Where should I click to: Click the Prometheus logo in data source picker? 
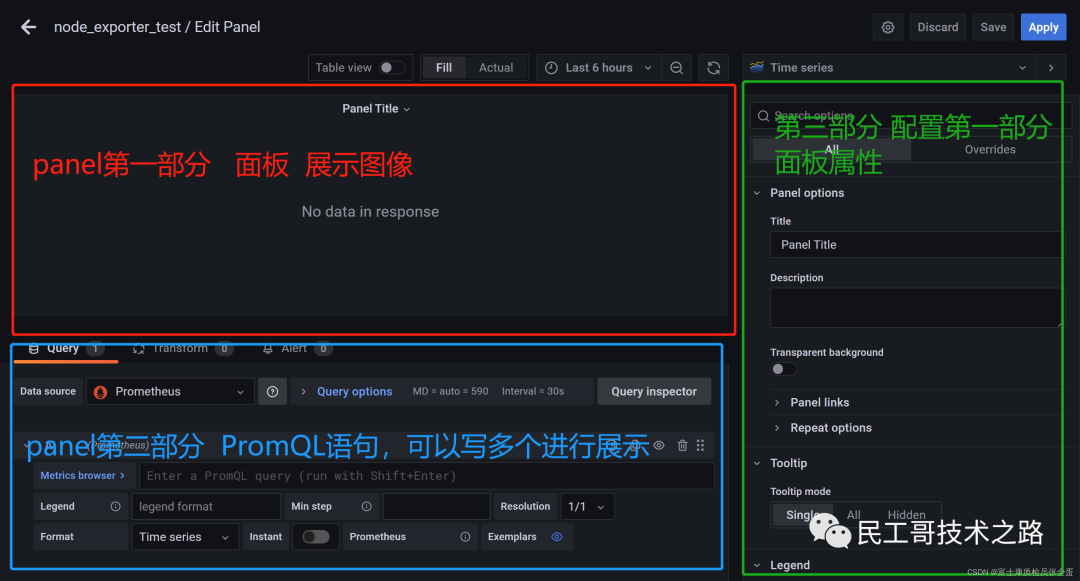coord(101,392)
